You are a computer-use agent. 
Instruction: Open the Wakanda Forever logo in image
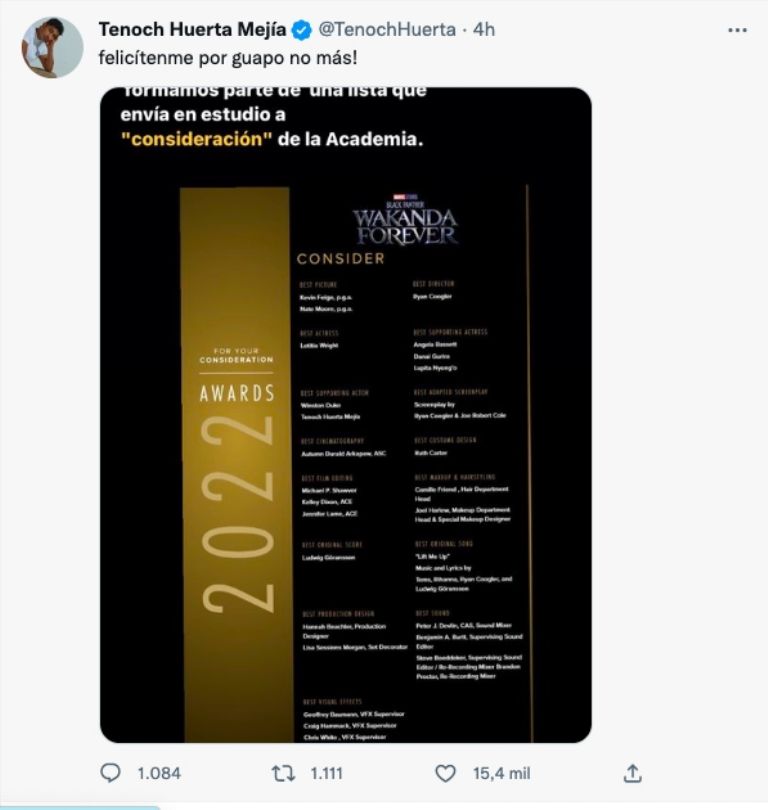tap(405, 222)
